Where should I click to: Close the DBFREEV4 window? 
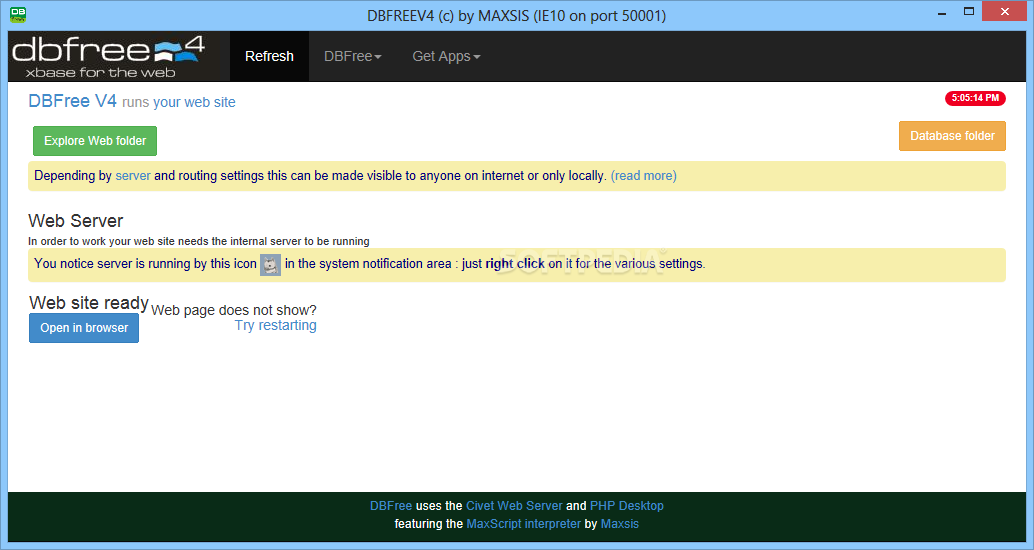point(1004,11)
